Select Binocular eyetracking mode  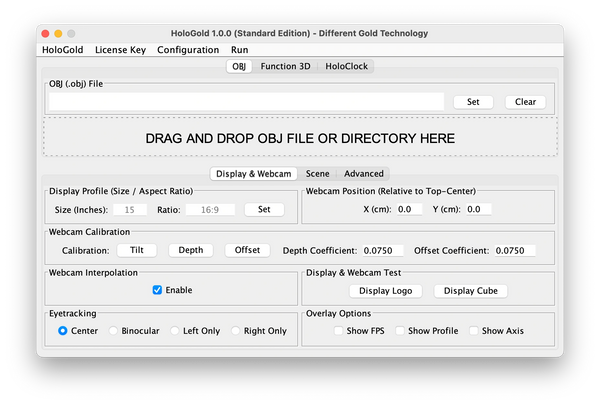(x=113, y=330)
